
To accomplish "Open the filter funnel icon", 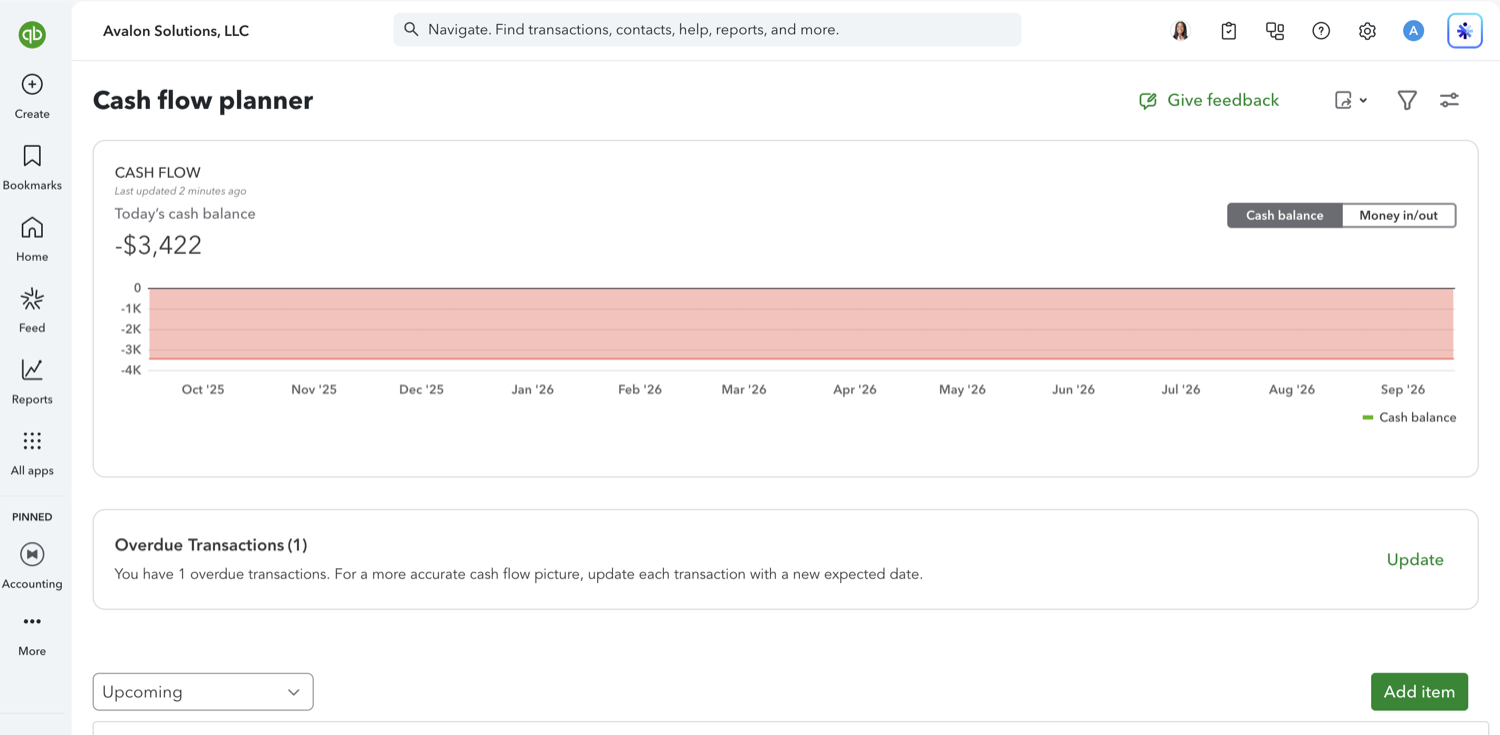I will click(x=1407, y=100).
